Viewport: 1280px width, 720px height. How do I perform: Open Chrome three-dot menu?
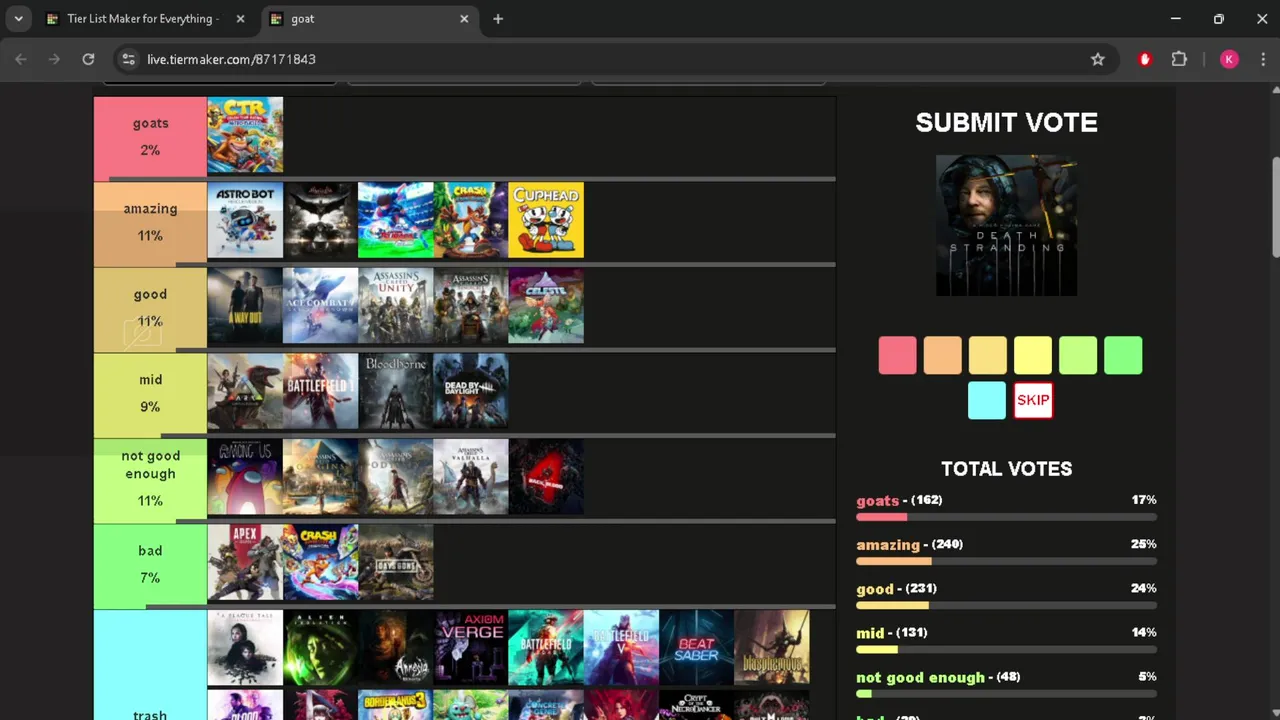[1262, 59]
